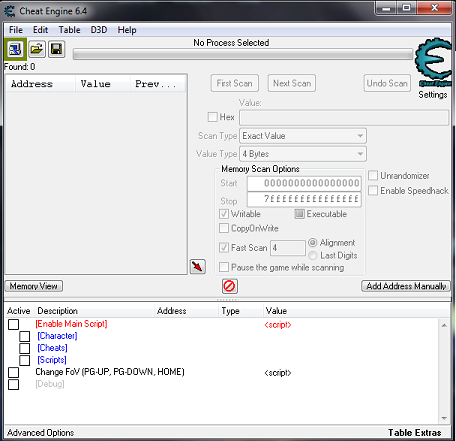The height and width of the screenshot is (441, 456).
Task: Click Add Address Manually button
Action: (406, 286)
